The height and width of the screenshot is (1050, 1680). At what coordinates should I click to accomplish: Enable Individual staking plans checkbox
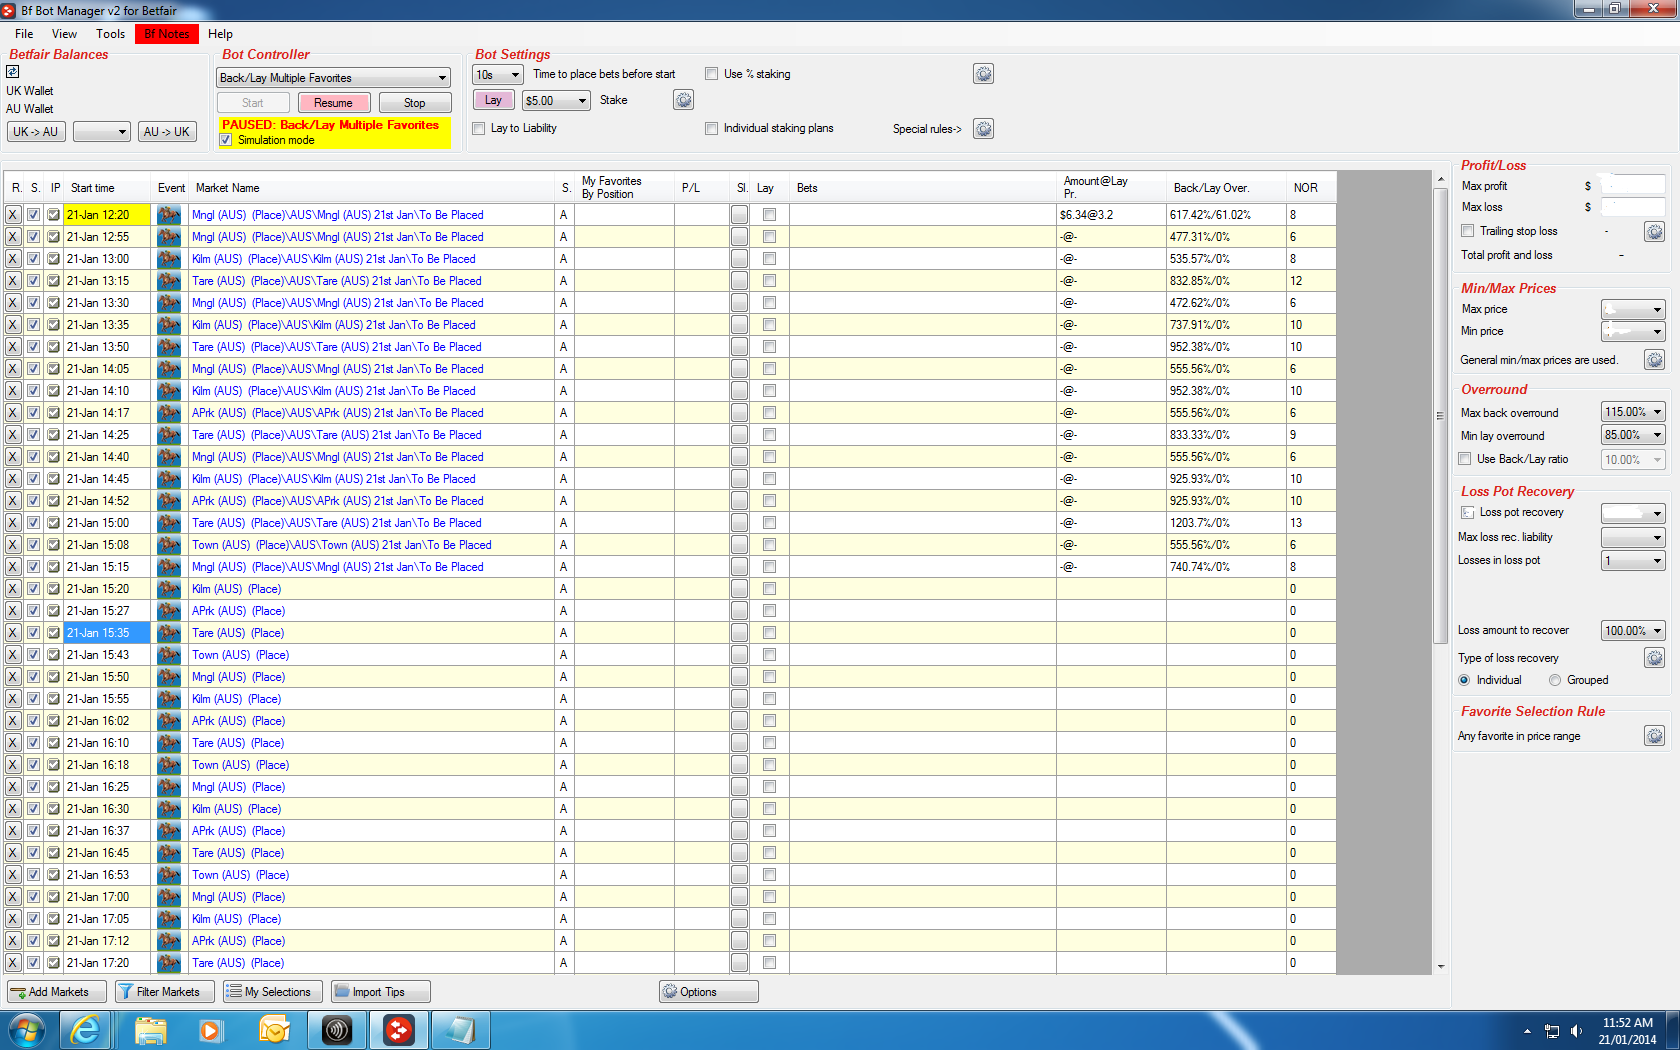pos(711,128)
